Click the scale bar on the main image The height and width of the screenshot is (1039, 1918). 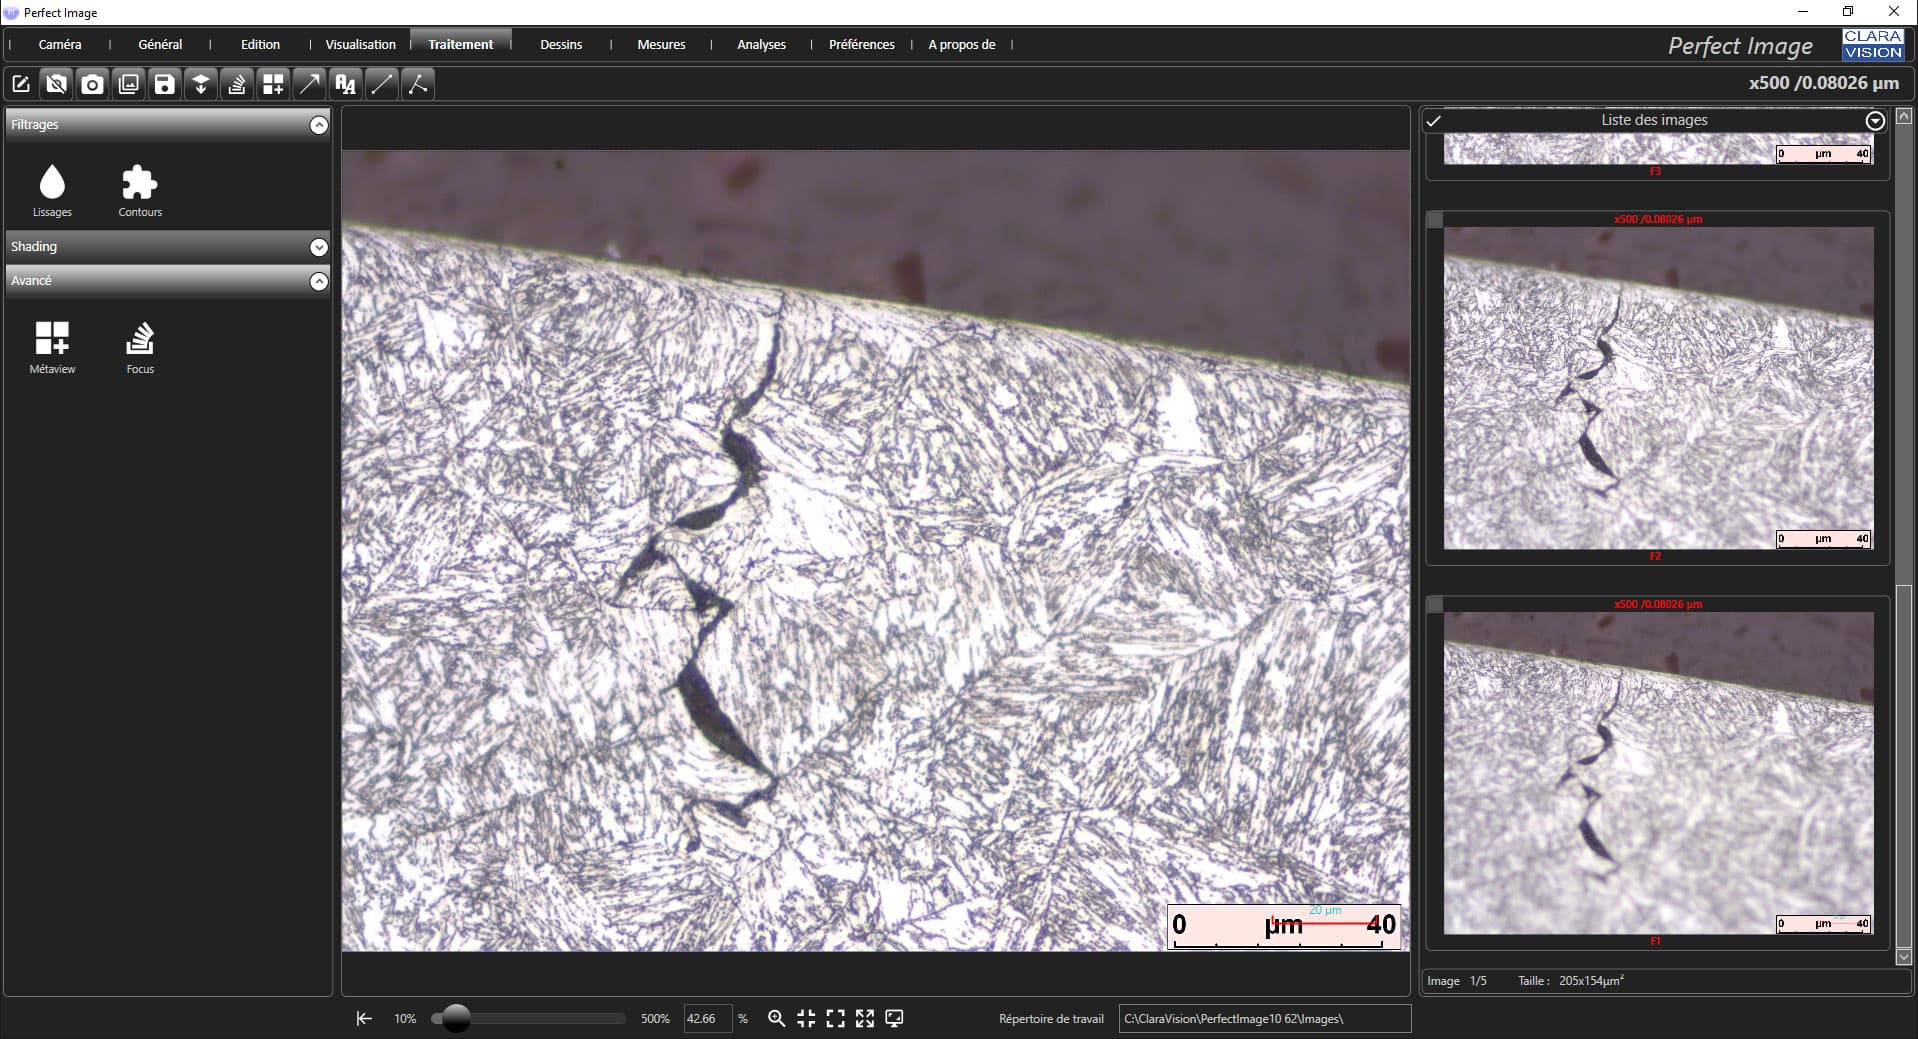click(x=1284, y=926)
